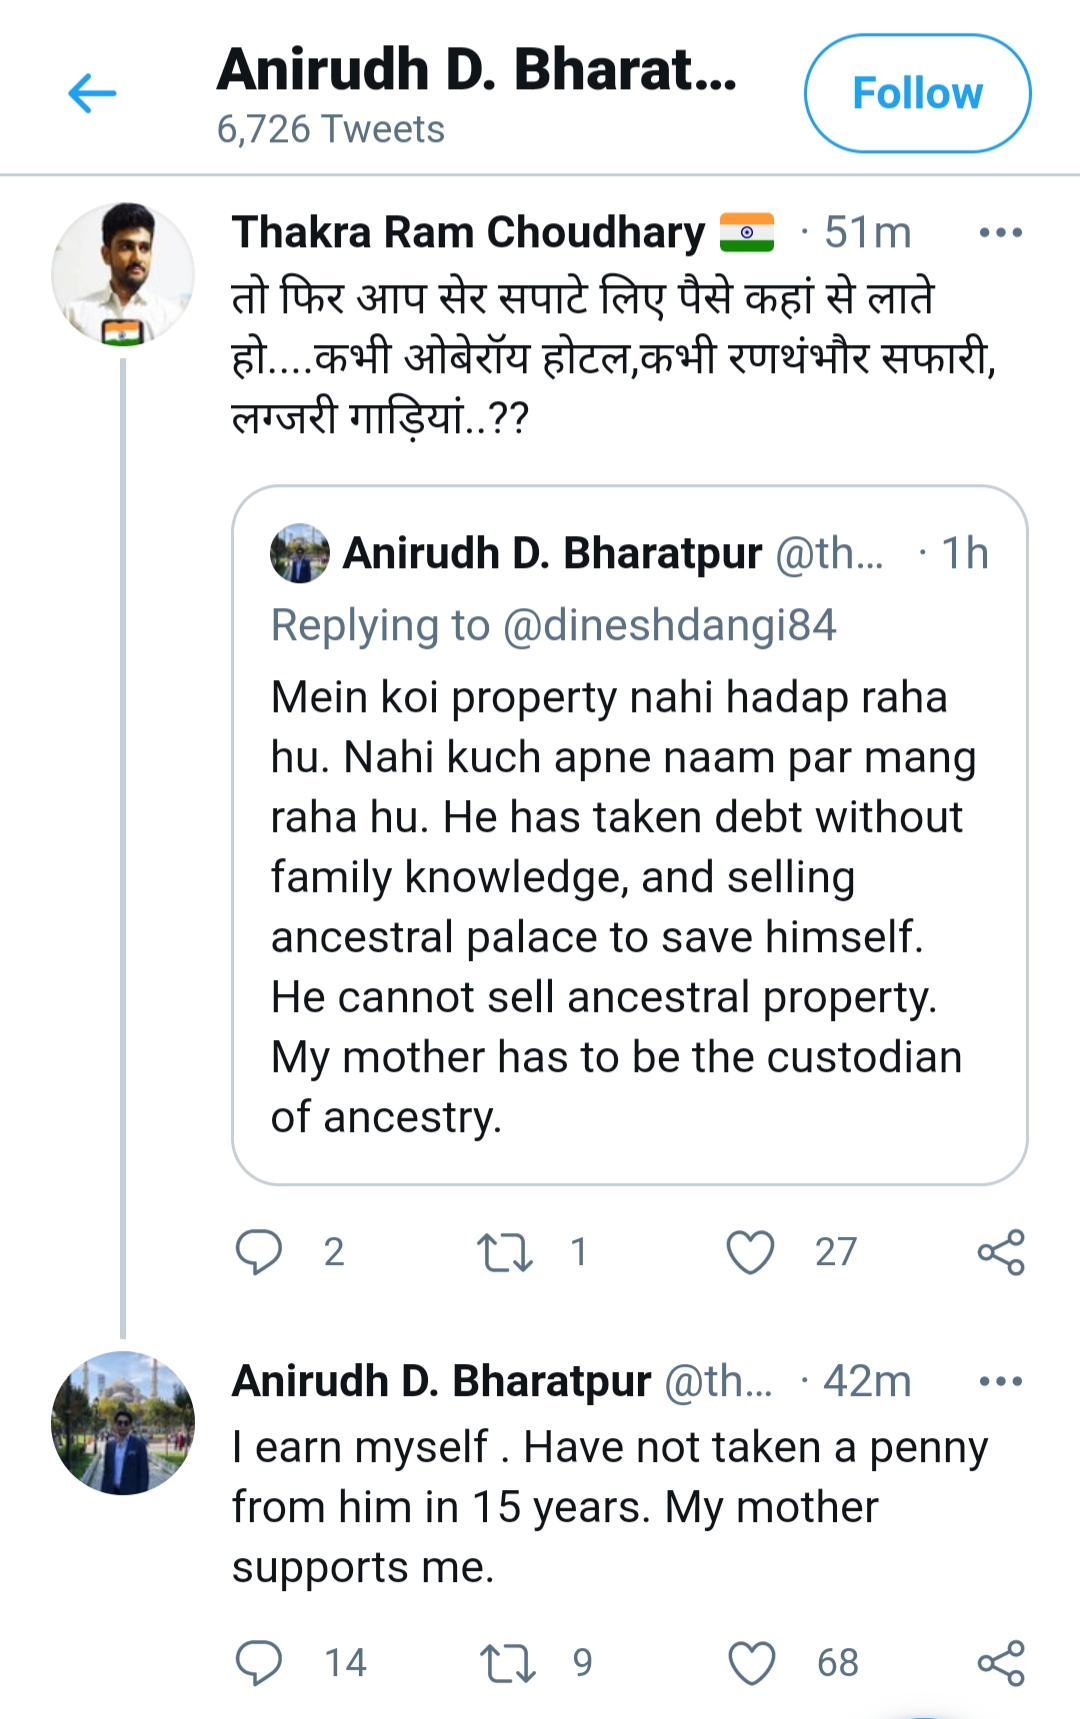Tap the back arrow icon
This screenshot has height=1719, width=1080.
(x=92, y=94)
